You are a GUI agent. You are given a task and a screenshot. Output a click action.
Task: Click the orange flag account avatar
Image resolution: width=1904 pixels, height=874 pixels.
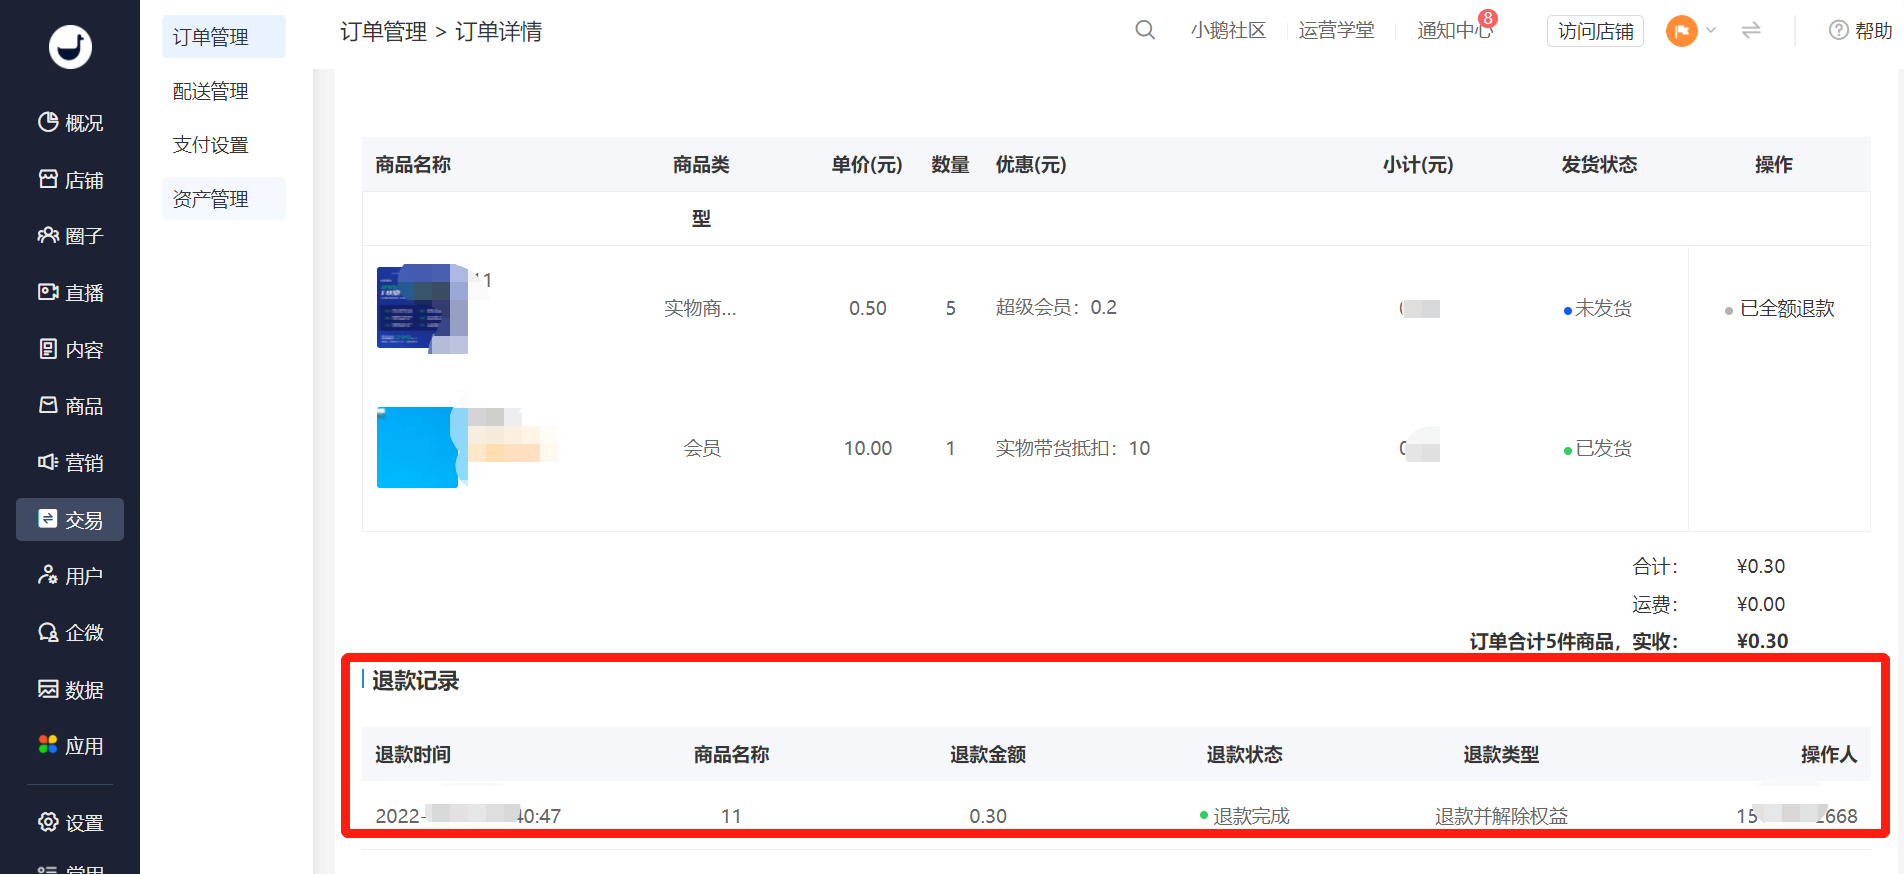[1682, 31]
